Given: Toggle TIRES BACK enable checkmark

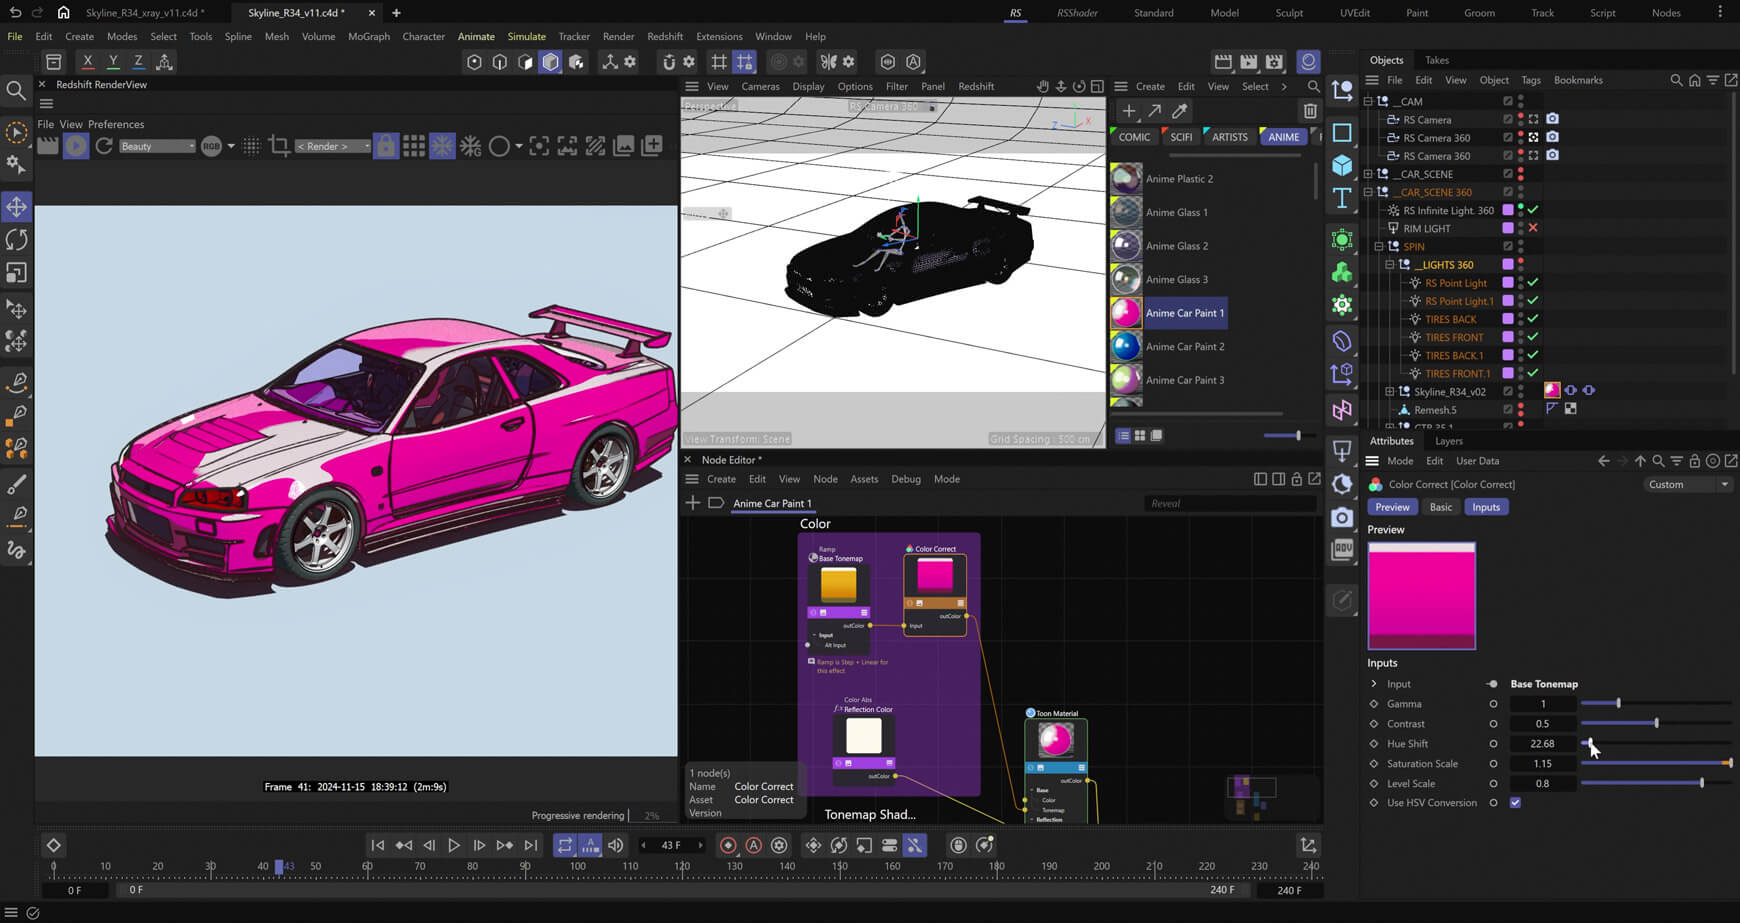Looking at the screenshot, I should click(x=1533, y=319).
